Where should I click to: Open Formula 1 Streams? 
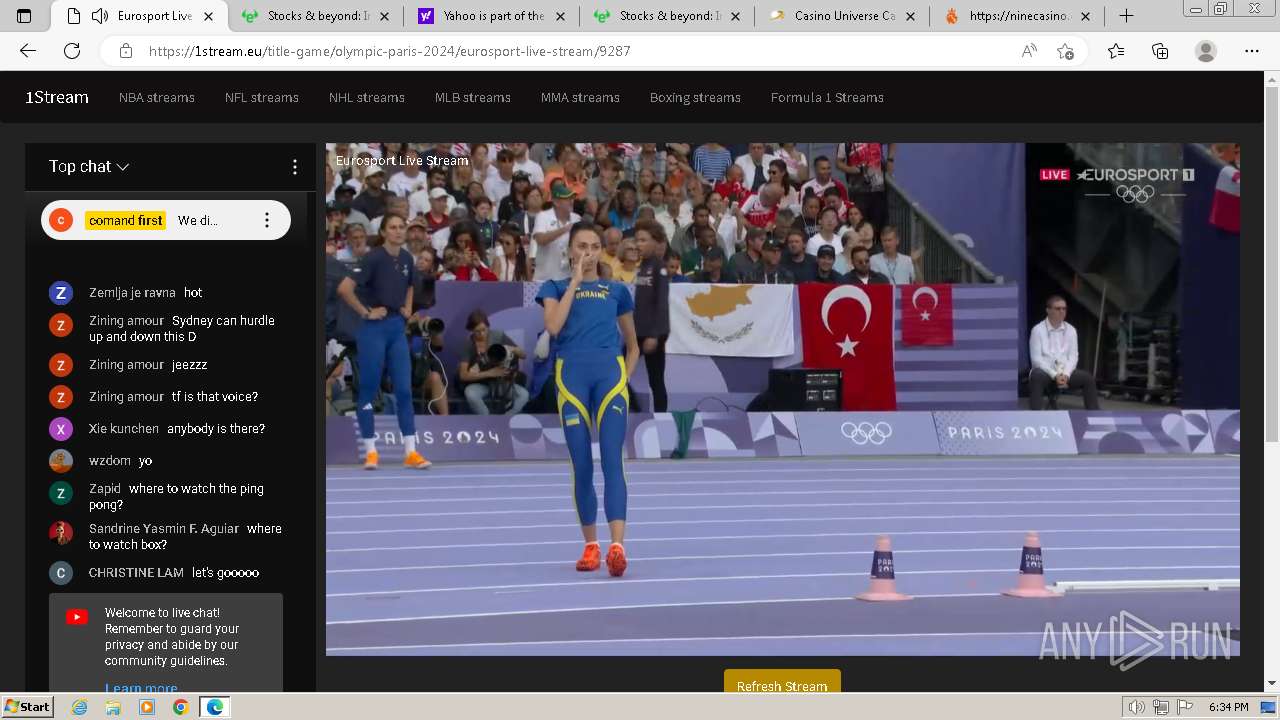[827, 97]
